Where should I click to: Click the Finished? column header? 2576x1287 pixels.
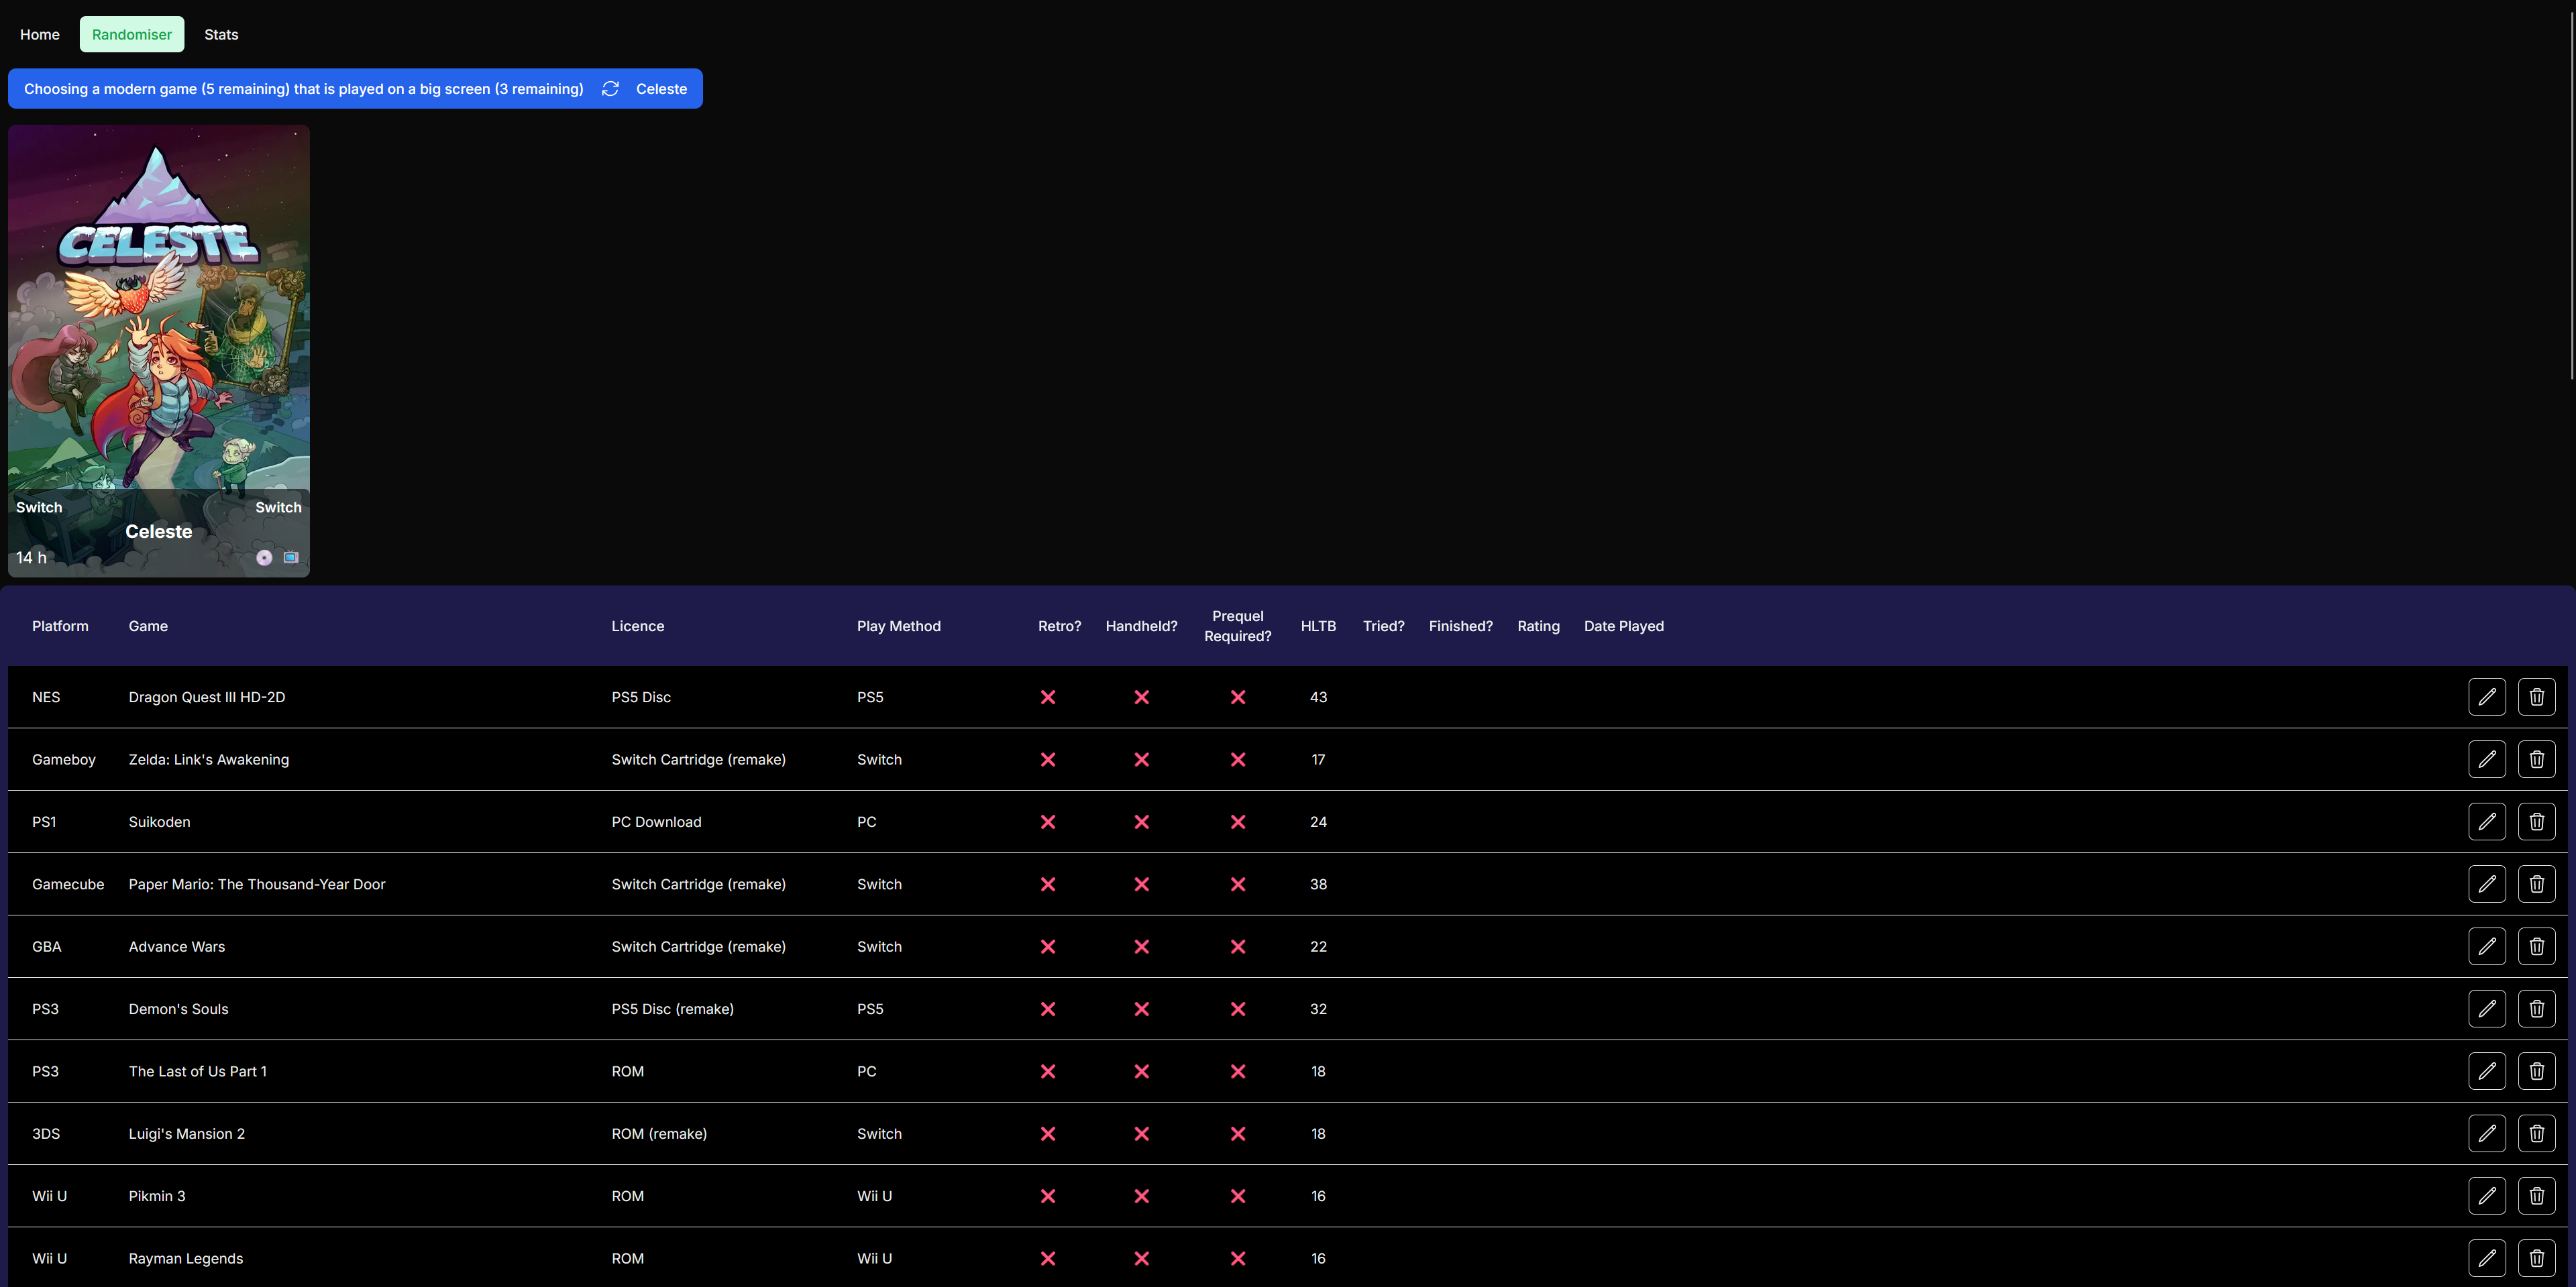[x=1461, y=626]
